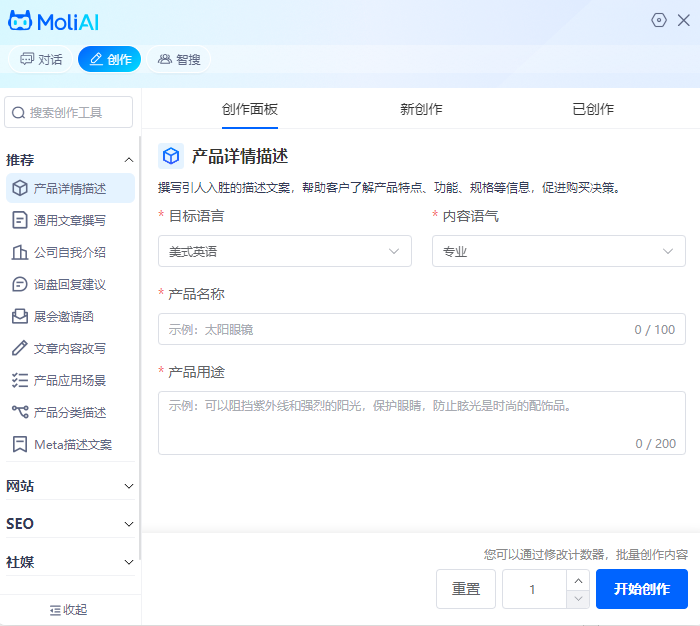Viewport: 700px width, 626px height.
Task: Open 产品分类描述 tool
Action: [69, 412]
